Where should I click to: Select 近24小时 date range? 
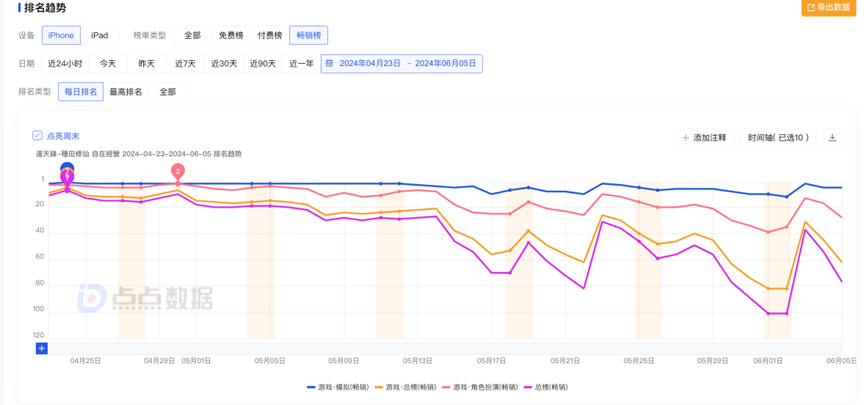point(65,64)
